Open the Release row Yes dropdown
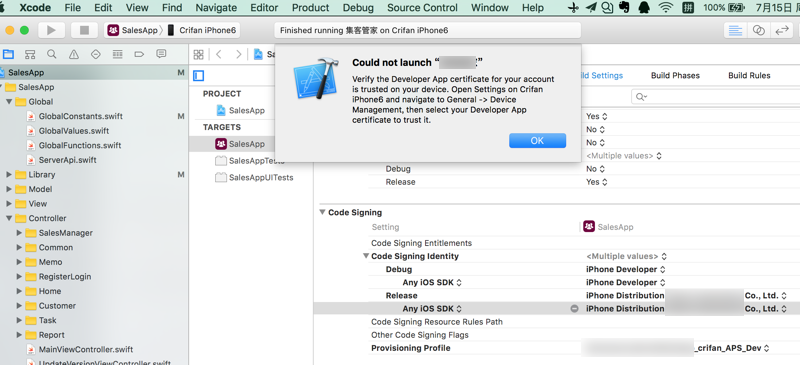Viewport: 800px width, 365px height. click(597, 182)
